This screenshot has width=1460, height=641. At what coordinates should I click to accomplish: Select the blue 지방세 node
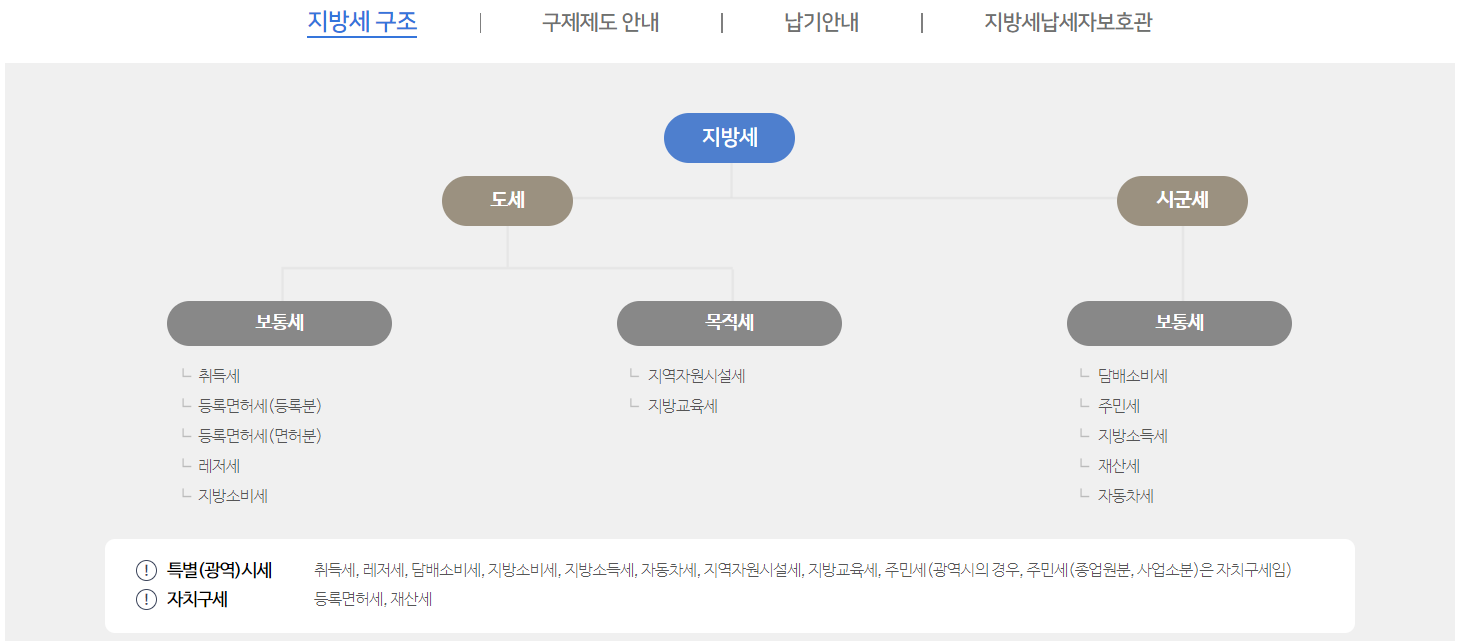tap(729, 137)
